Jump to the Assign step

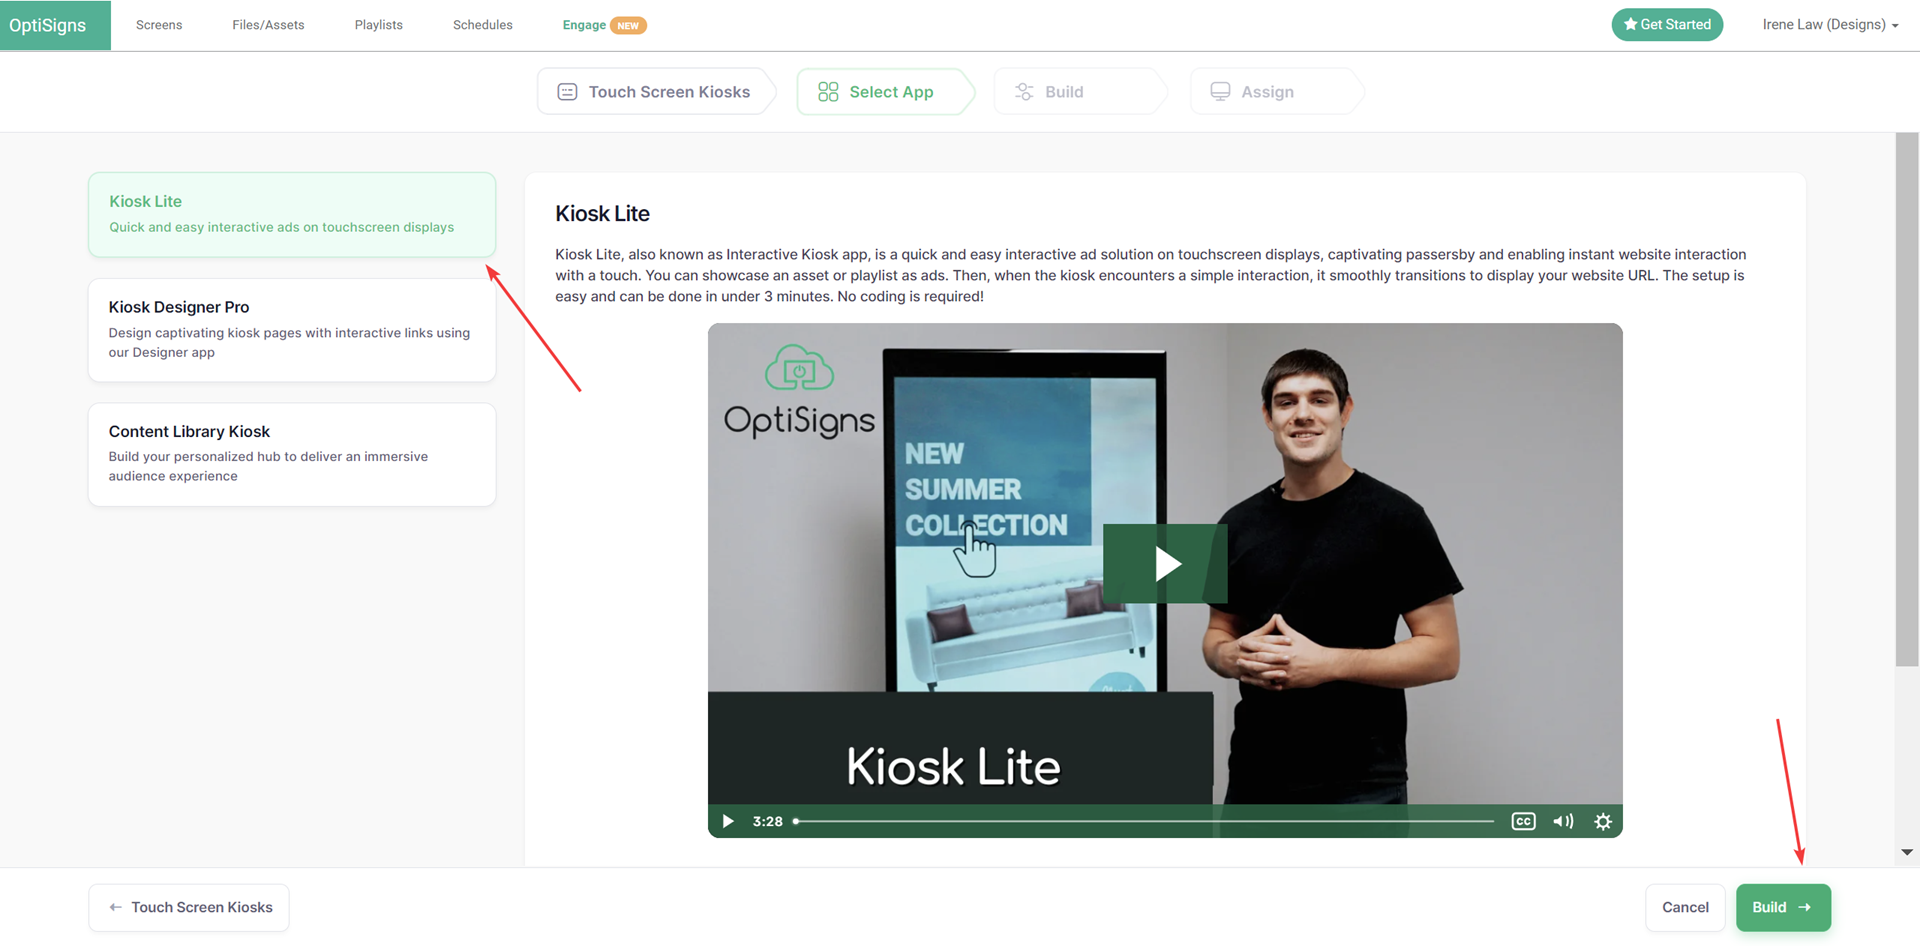(x=1275, y=92)
